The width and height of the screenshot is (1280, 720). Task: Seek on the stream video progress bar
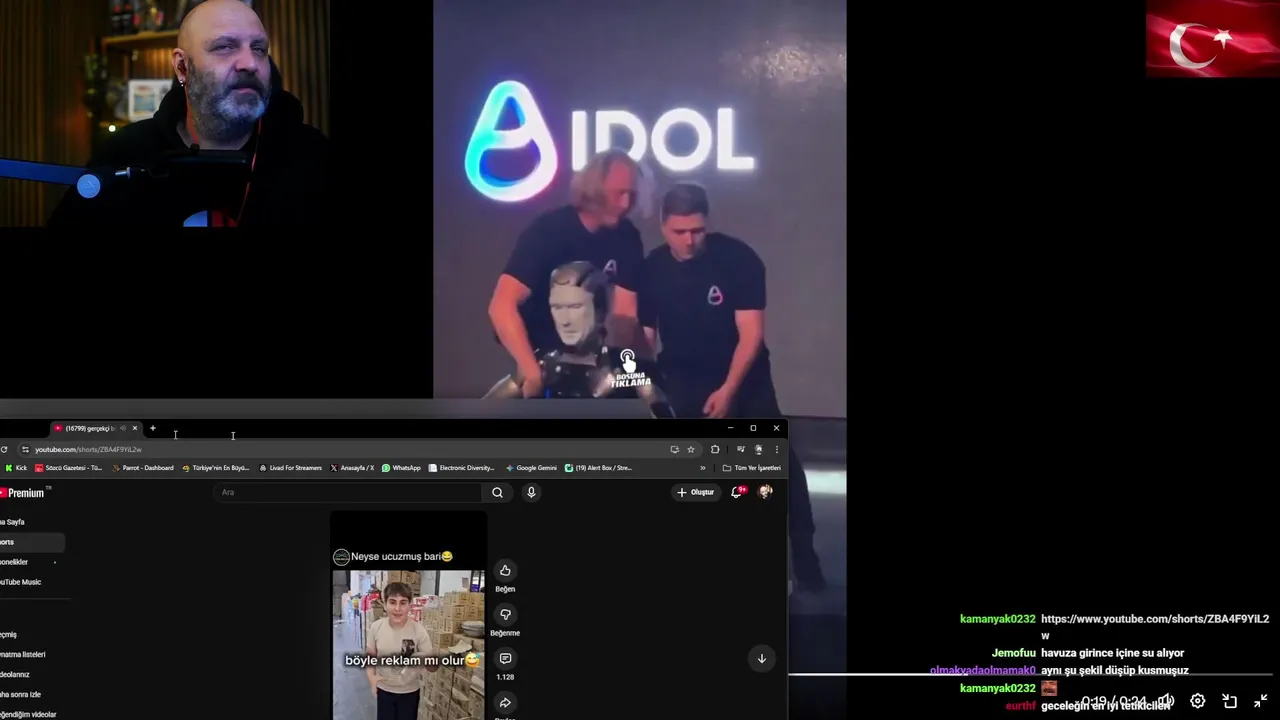coord(1030,675)
